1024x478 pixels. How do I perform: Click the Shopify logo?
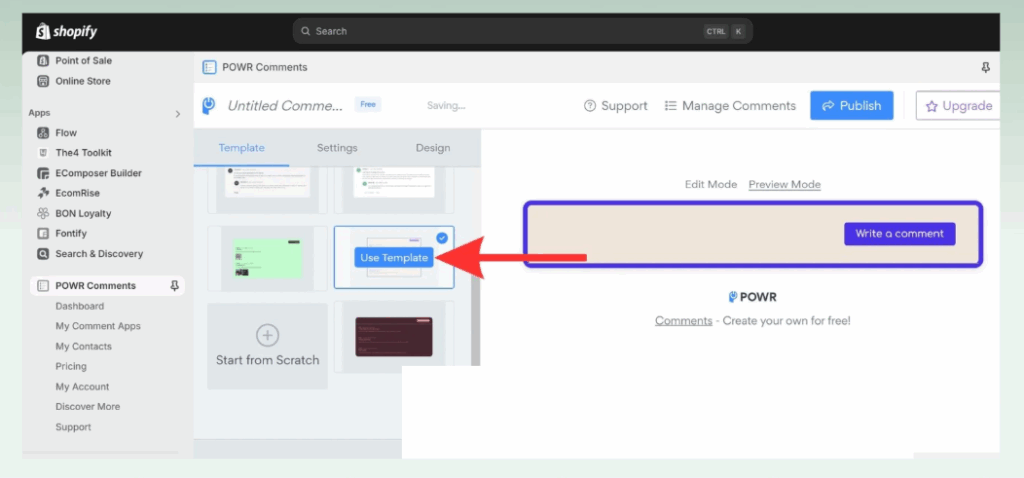coord(66,31)
